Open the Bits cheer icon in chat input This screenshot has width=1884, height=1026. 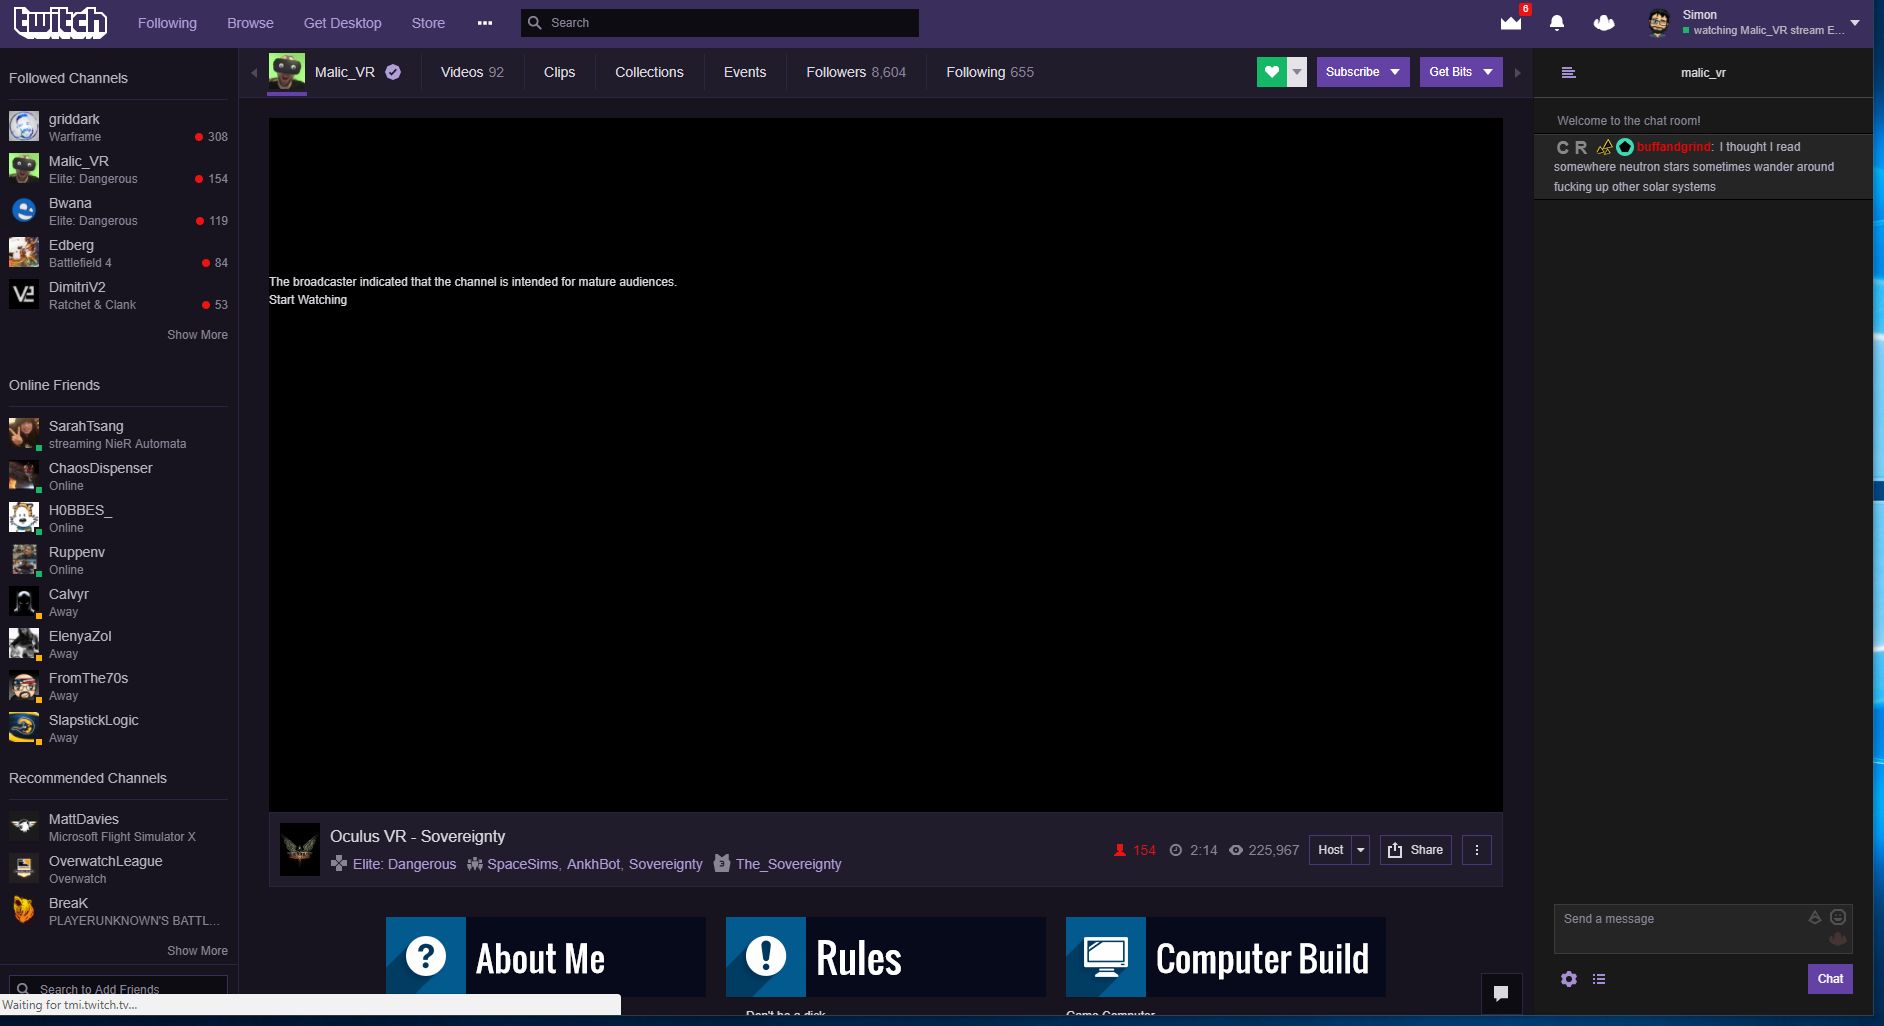click(1815, 917)
